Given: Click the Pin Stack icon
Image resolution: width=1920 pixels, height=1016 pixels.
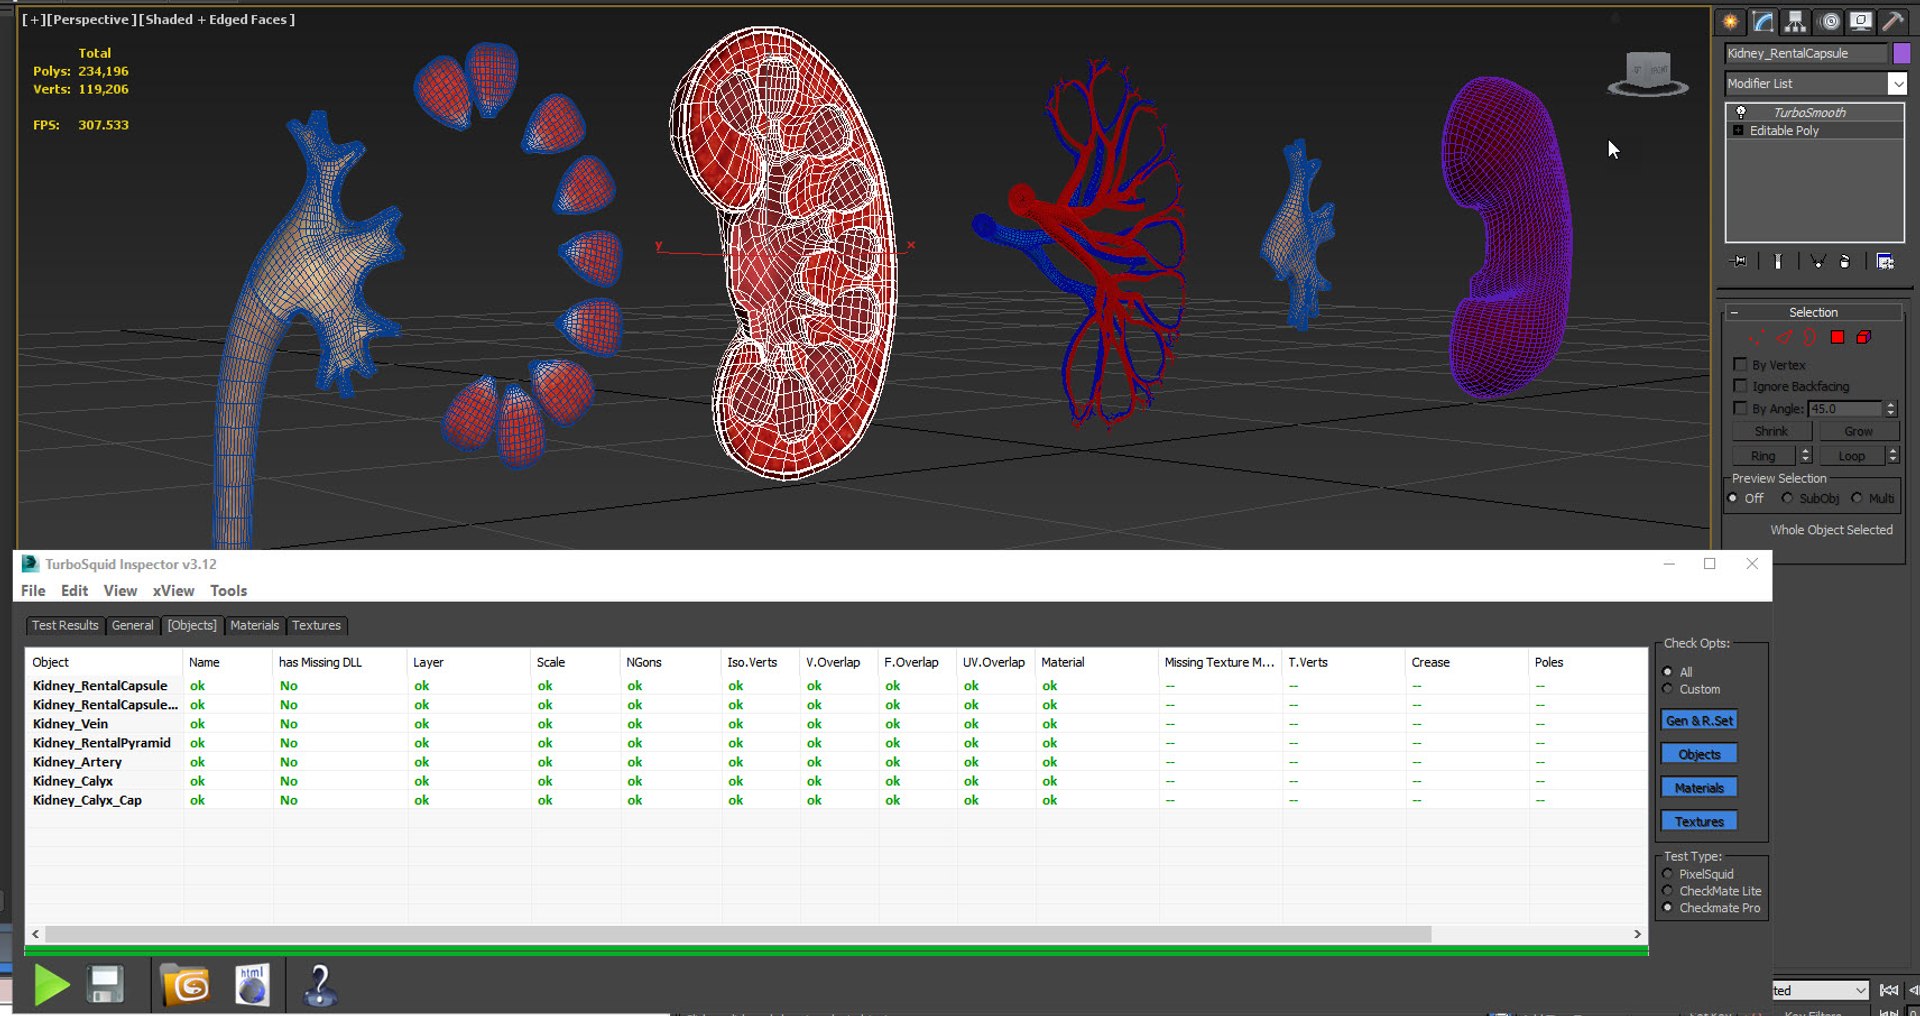Looking at the screenshot, I should (1739, 261).
